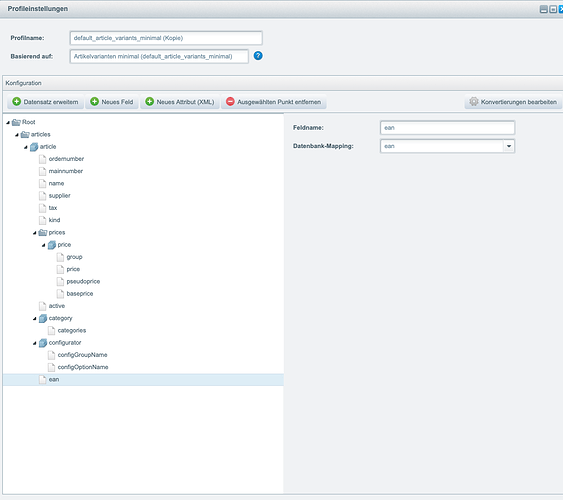The height and width of the screenshot is (500, 563).
Task: Click the categories file icon
Action: [52, 331]
